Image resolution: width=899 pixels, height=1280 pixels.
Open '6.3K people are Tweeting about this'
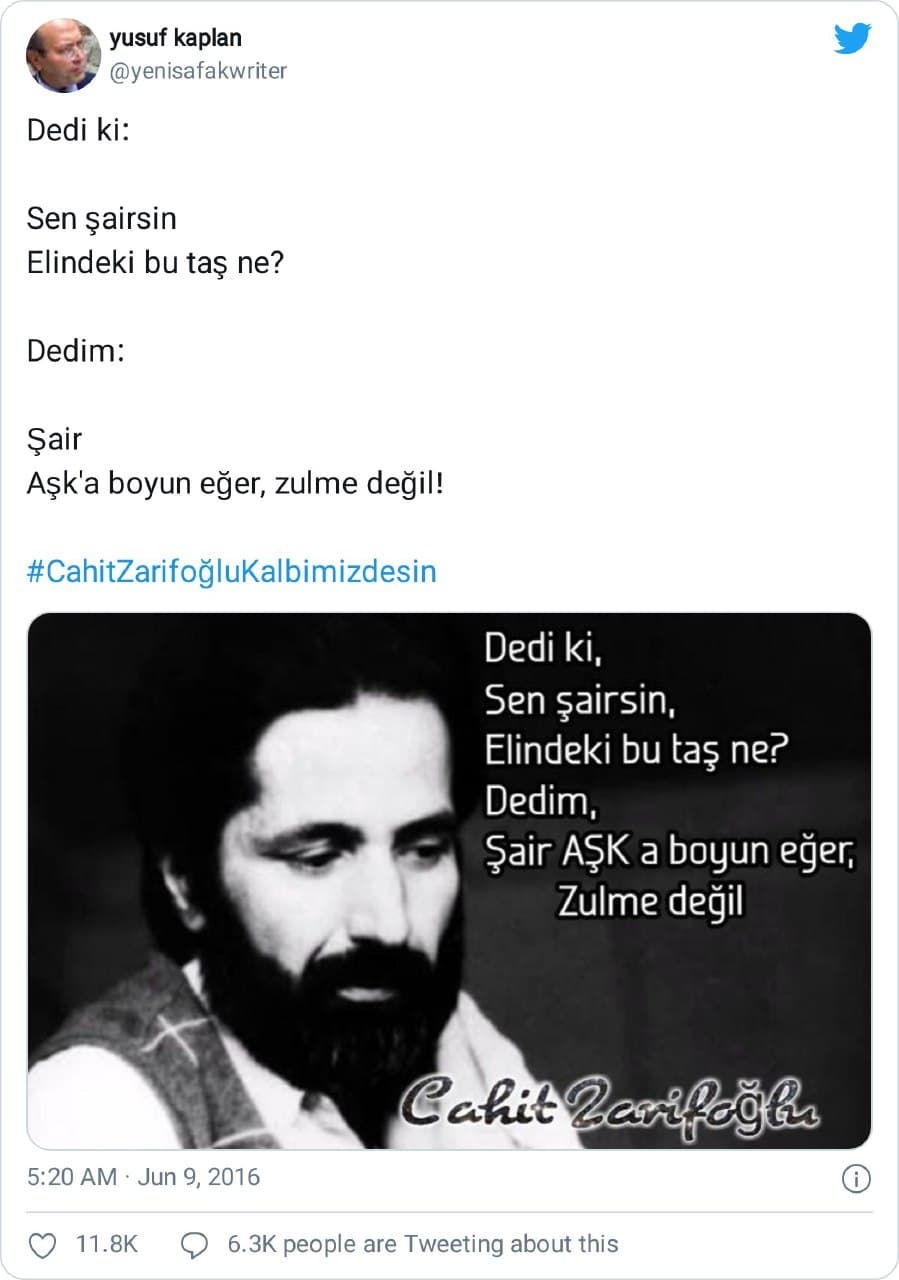(x=423, y=1244)
